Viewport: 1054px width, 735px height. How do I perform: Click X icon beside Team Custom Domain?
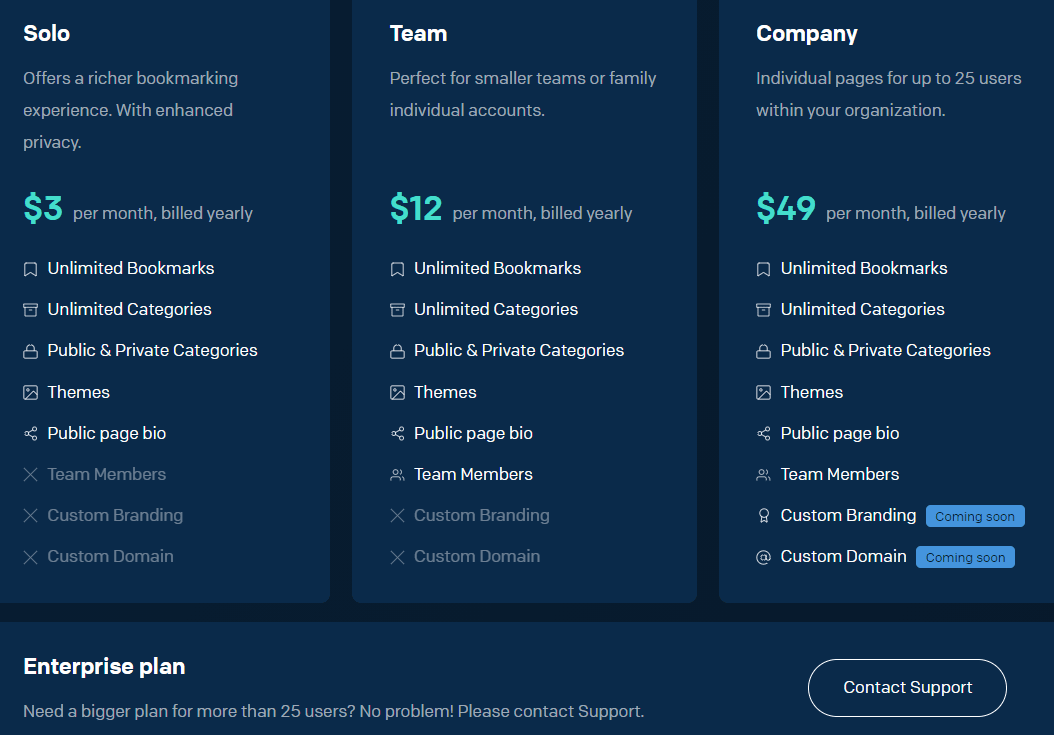coord(397,557)
